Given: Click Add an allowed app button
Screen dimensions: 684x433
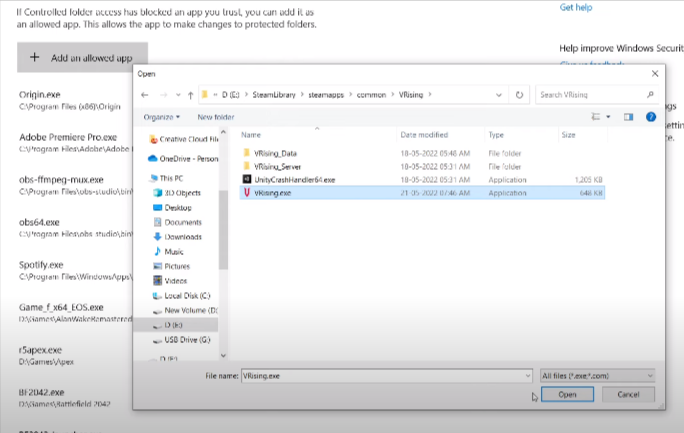Looking at the screenshot, I should point(82,58).
